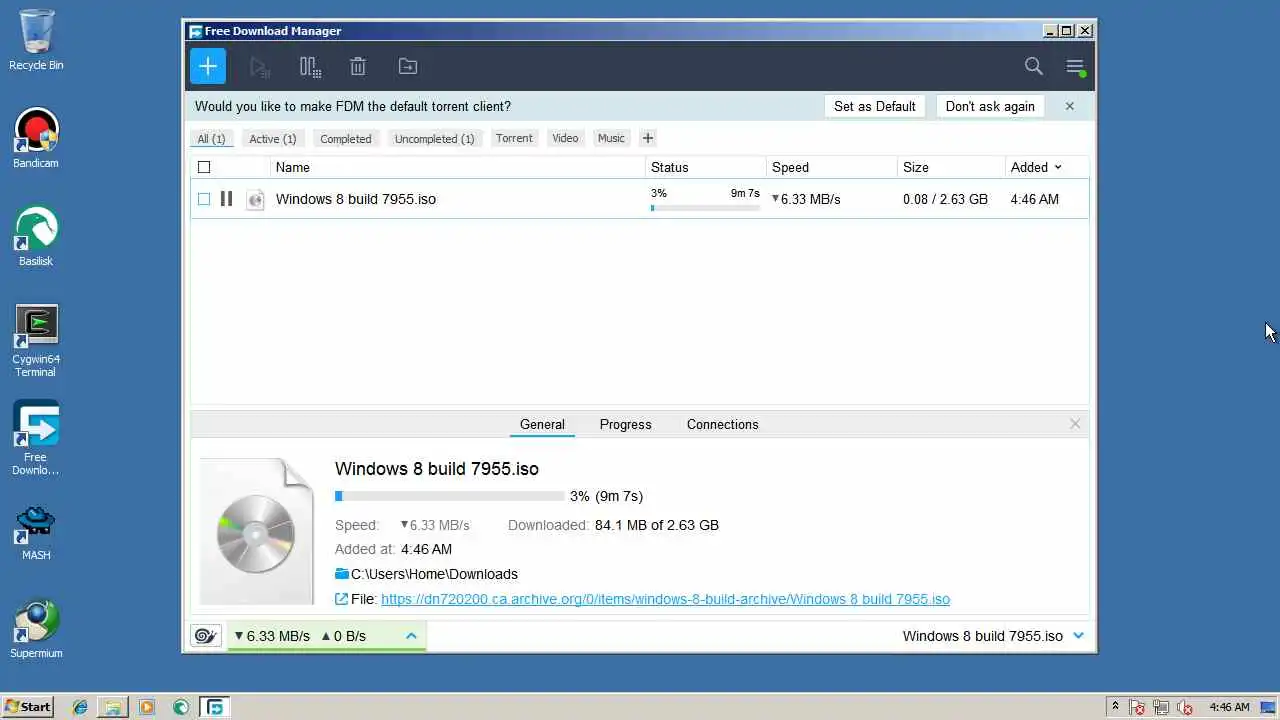
Task: Open Supermium desktop shortcut
Action: coord(36,630)
